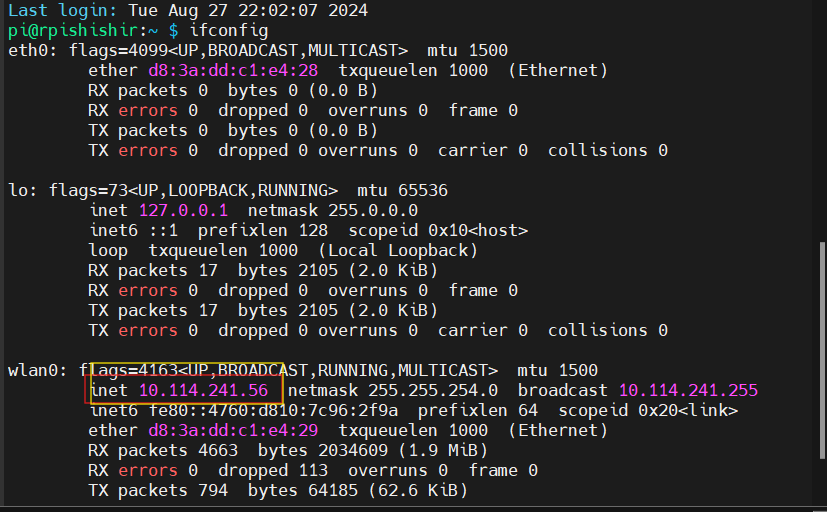
Task: Click the loopback address 127.0.0.1
Action: (x=183, y=210)
